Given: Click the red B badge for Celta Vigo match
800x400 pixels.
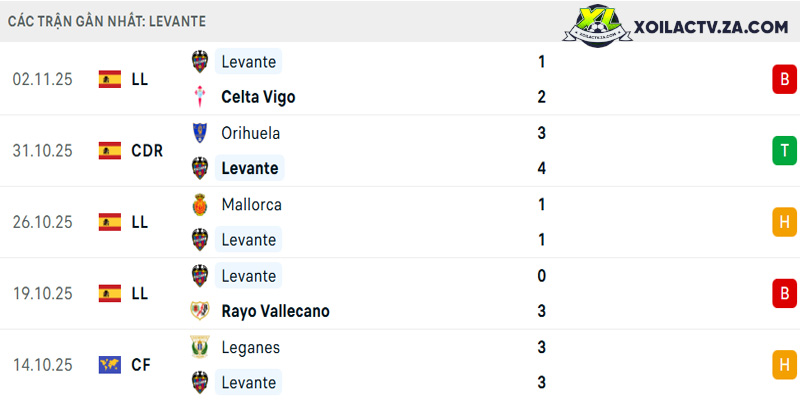Looking at the screenshot, I should point(784,79).
